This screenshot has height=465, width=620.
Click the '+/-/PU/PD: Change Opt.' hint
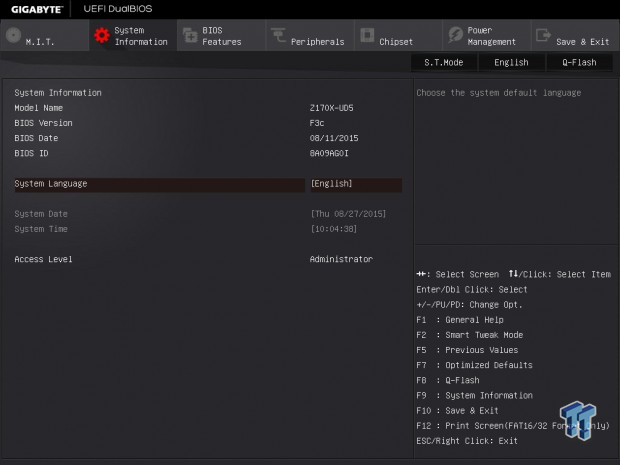469,305
